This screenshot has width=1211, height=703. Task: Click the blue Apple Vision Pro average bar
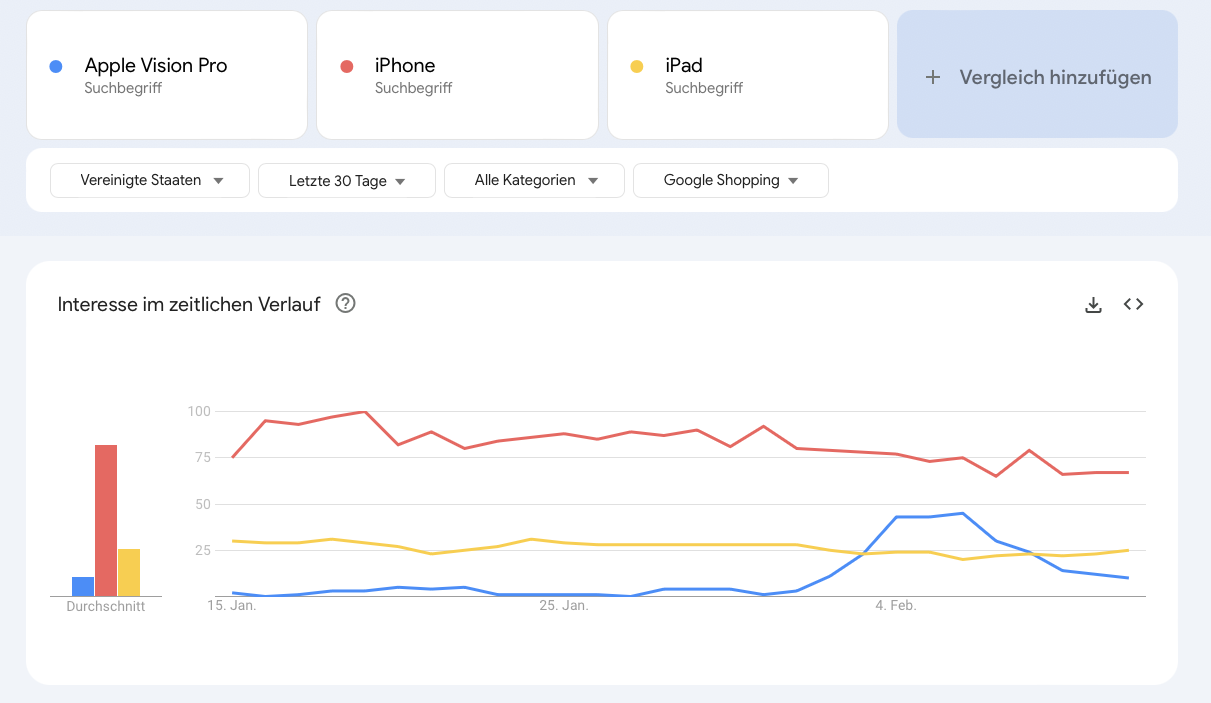[x=83, y=586]
